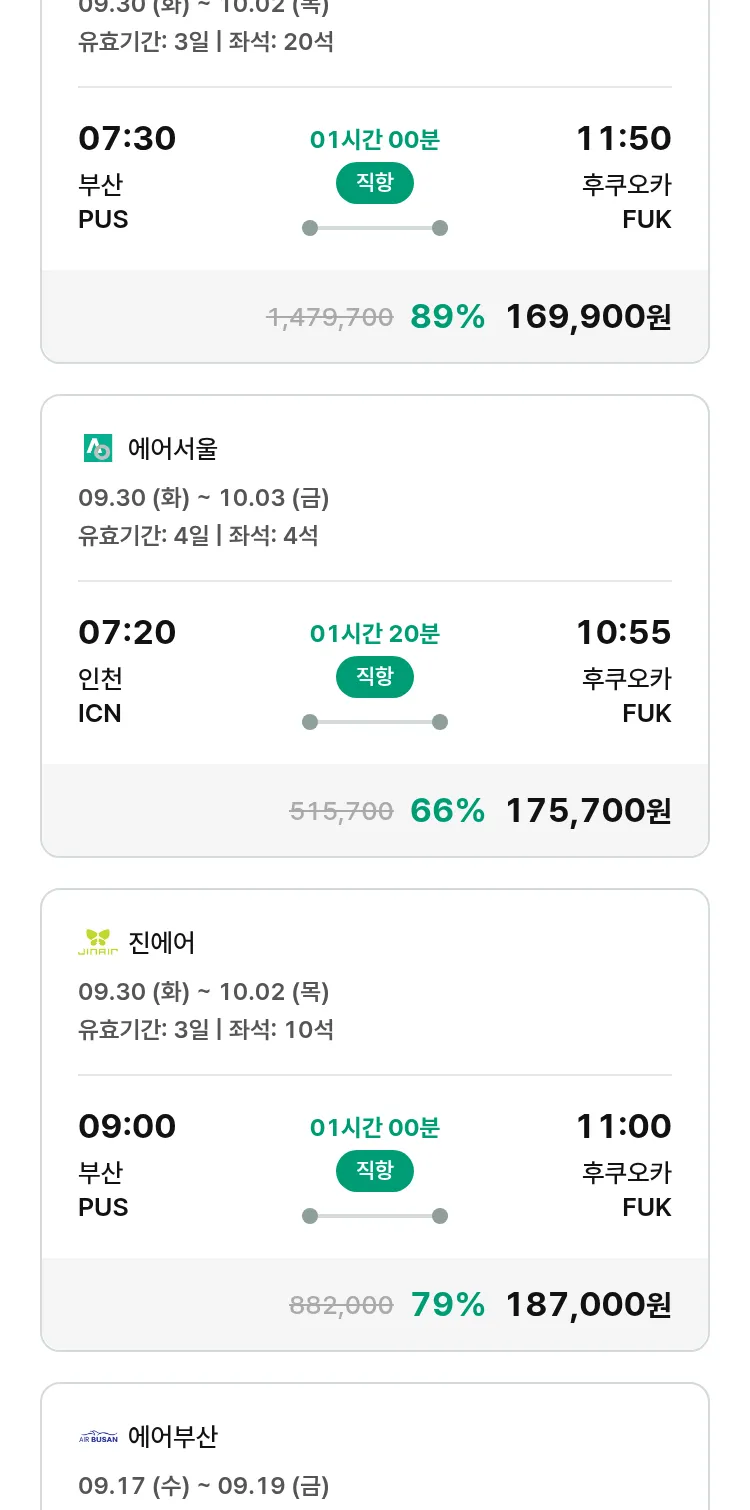Select the 169,900원 fare price
This screenshot has height=1510, width=750.
588,317
